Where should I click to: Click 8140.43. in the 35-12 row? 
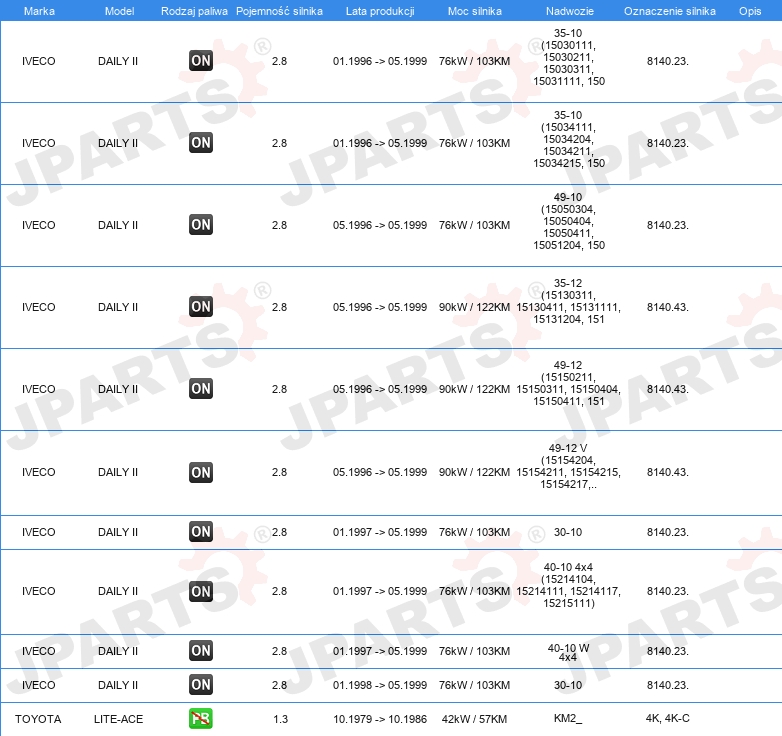668,307
